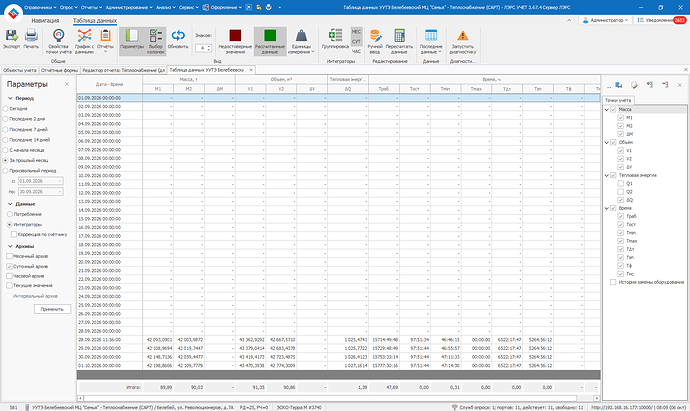Toggle Рассчитанные данные green swatch

(270, 36)
